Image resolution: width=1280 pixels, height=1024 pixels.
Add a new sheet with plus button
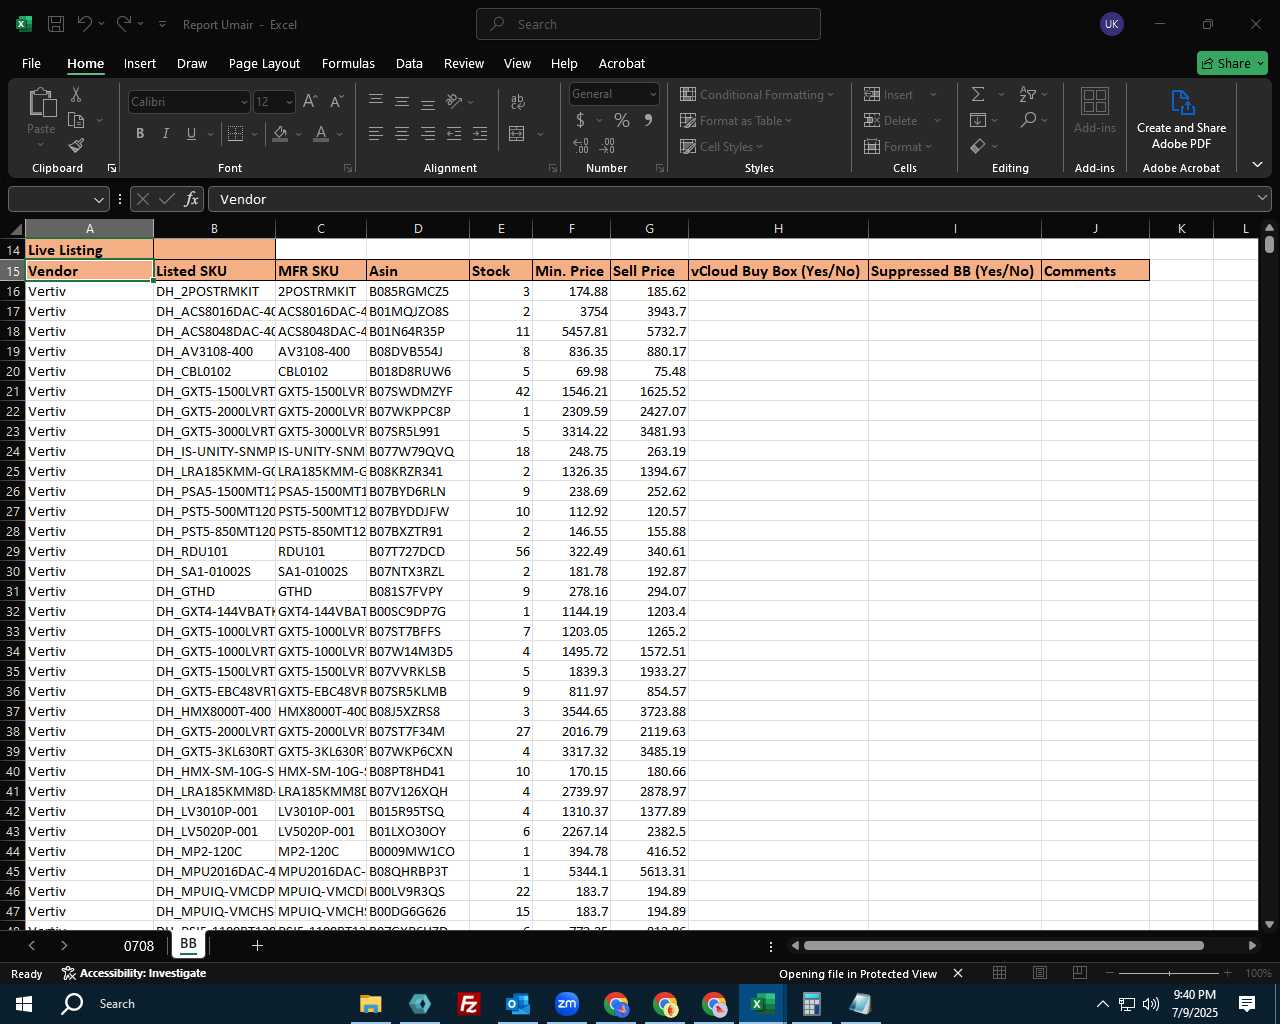tap(257, 945)
